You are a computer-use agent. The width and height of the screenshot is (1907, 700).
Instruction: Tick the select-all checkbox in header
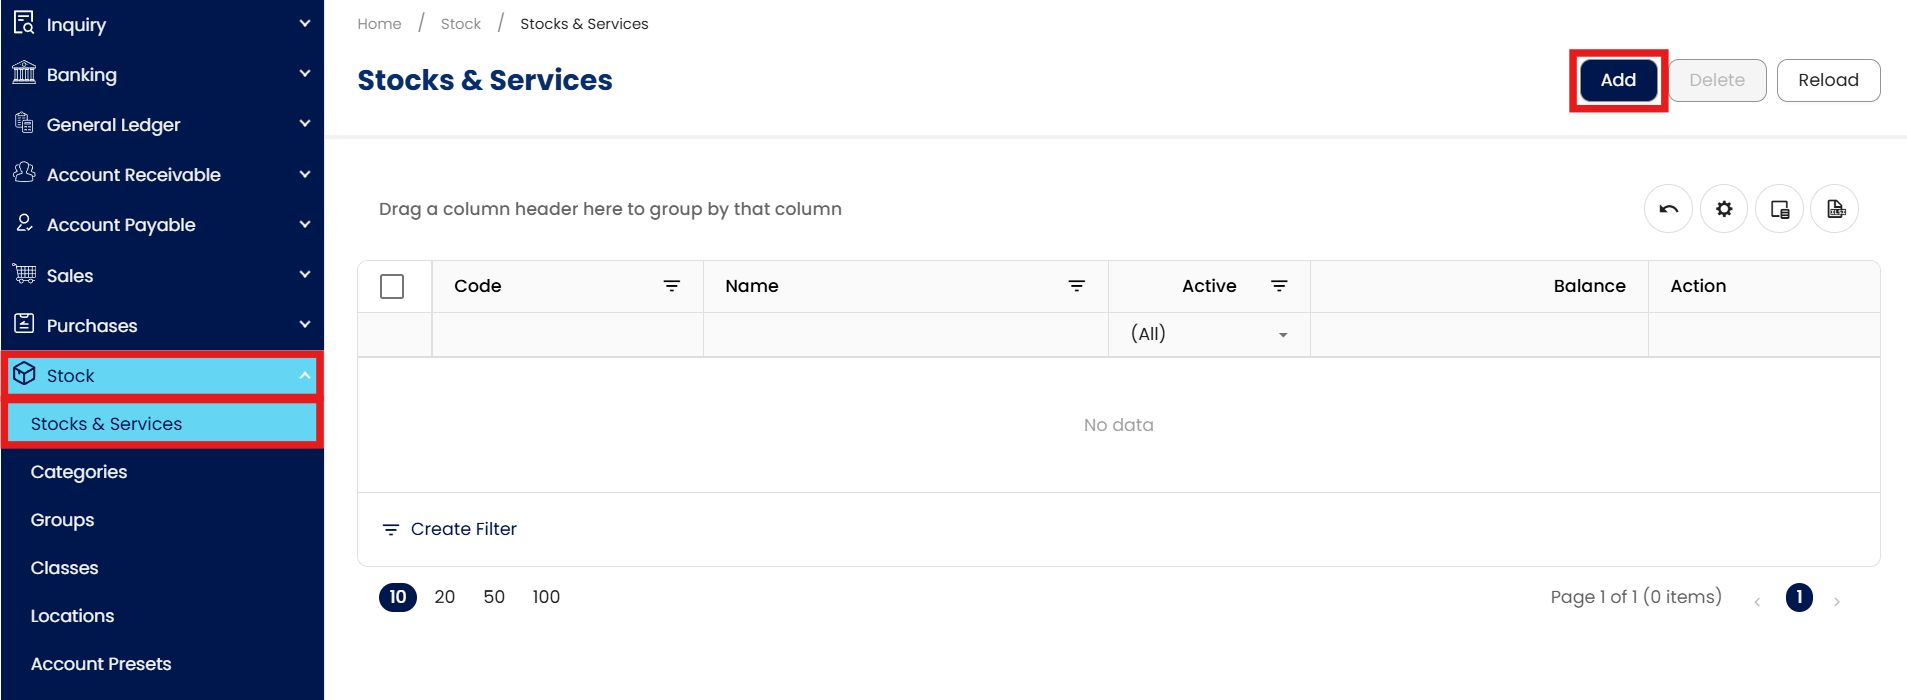click(392, 287)
